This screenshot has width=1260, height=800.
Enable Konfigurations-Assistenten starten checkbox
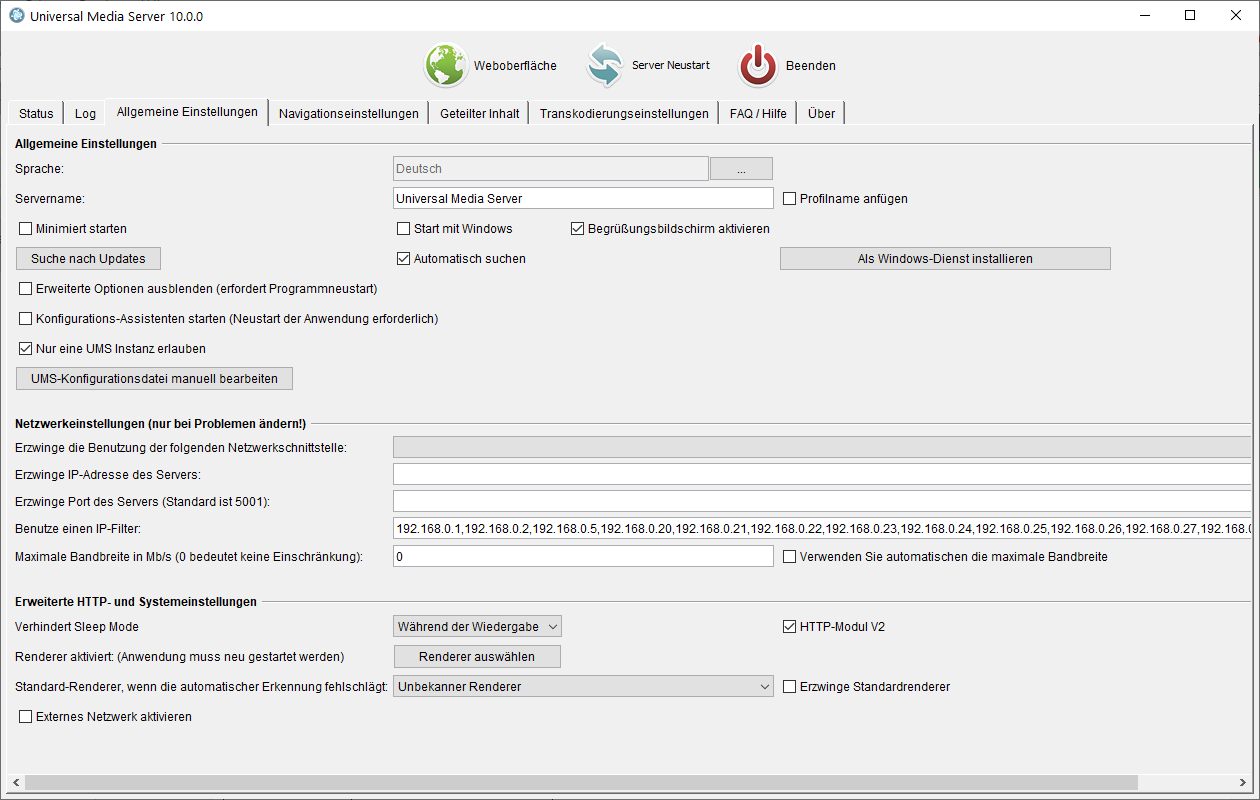pyautogui.click(x=26, y=319)
